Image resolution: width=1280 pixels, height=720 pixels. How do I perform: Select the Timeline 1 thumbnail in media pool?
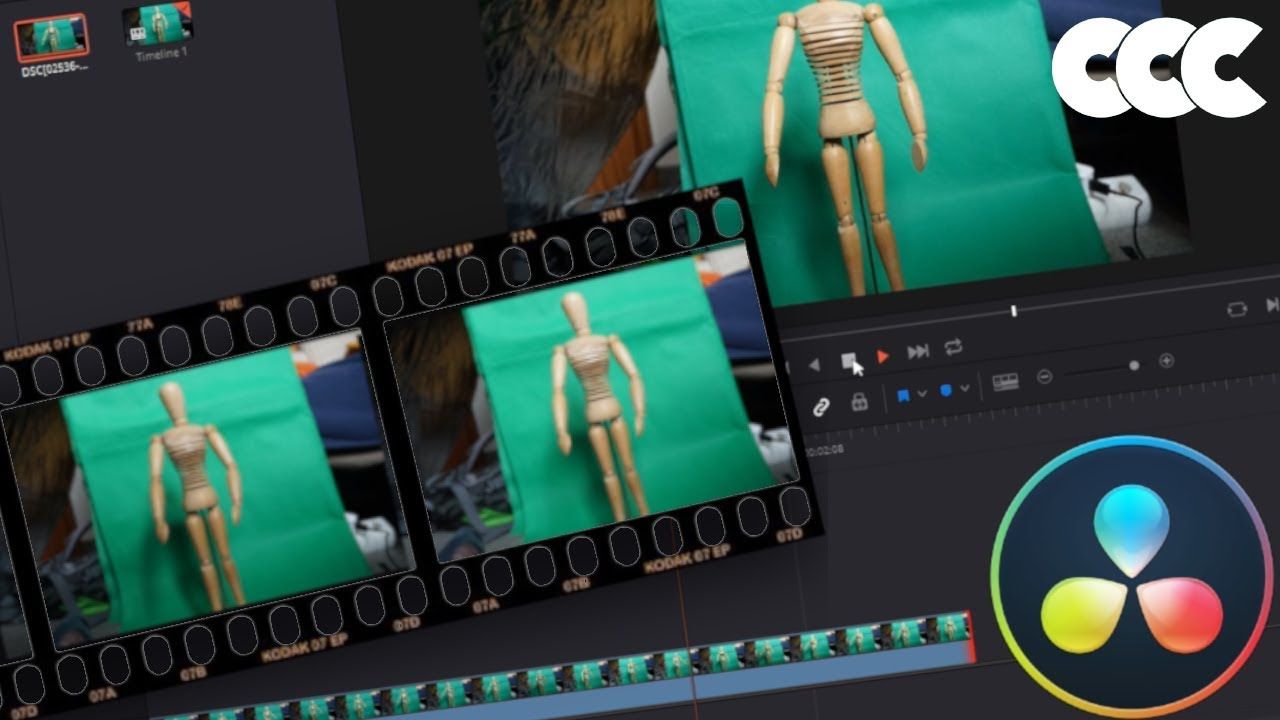(x=158, y=24)
